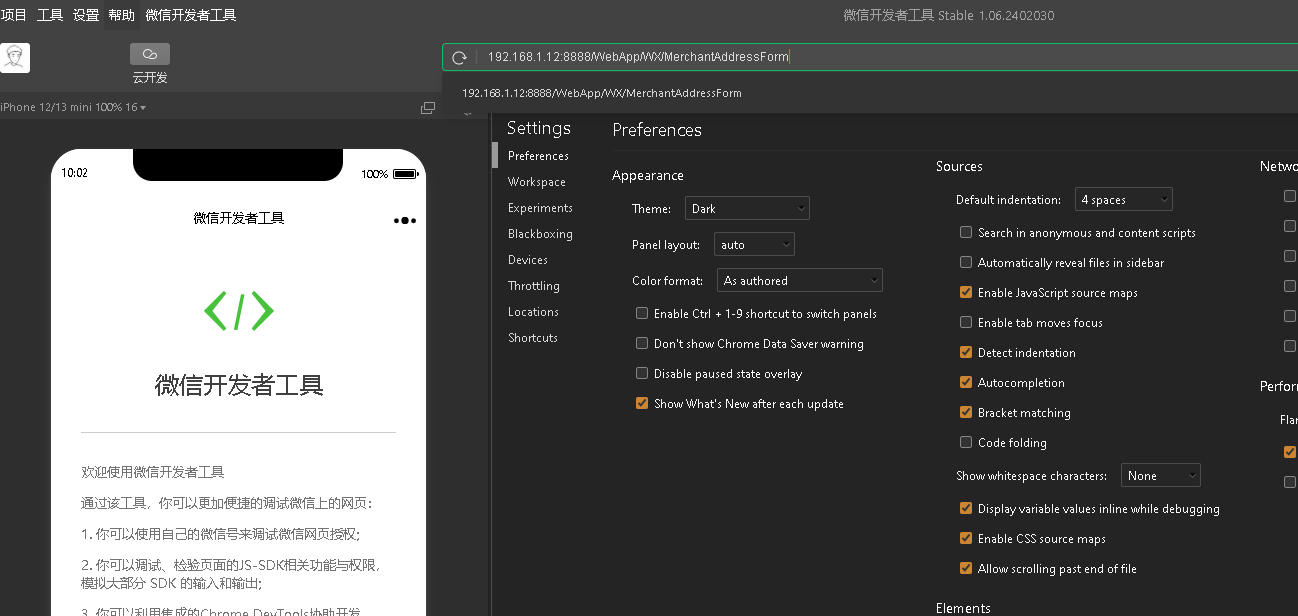Open the 项目 menu
1298x616 pixels.
point(14,15)
